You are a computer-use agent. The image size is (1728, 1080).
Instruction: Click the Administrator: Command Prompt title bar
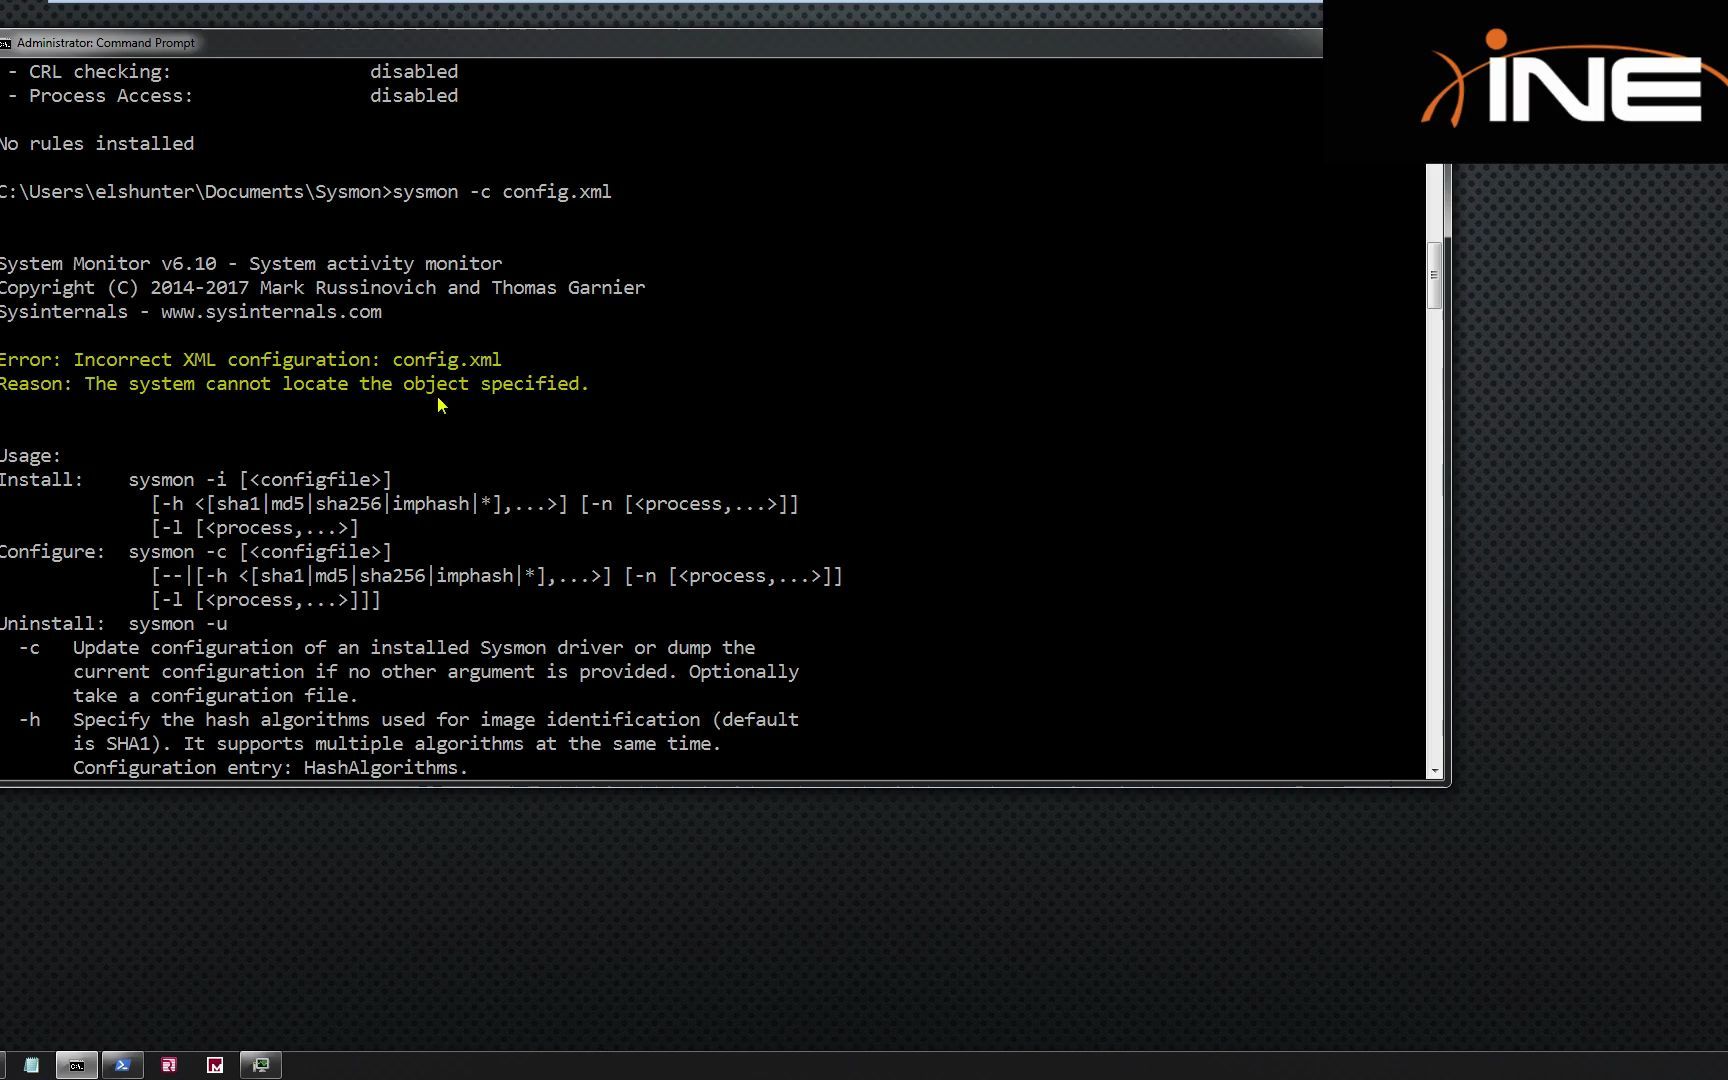[x=660, y=43]
